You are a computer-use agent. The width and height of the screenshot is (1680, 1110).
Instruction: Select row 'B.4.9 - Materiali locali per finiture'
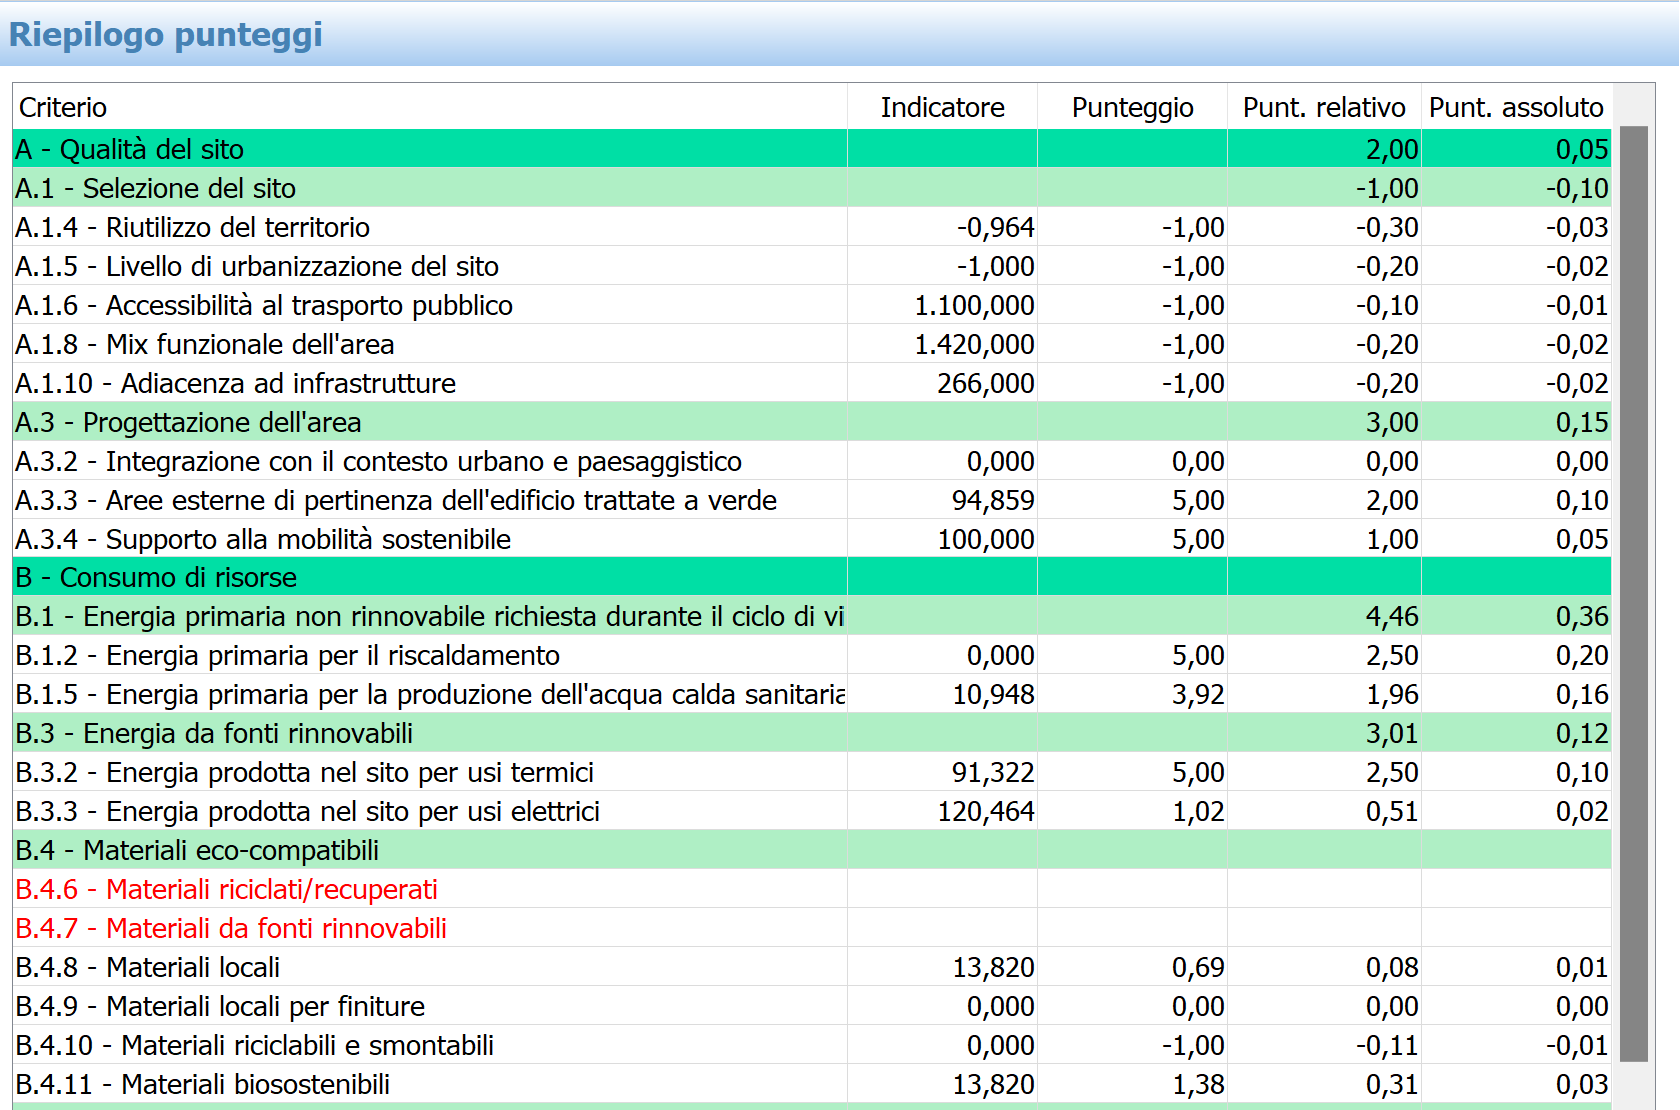(812, 1006)
